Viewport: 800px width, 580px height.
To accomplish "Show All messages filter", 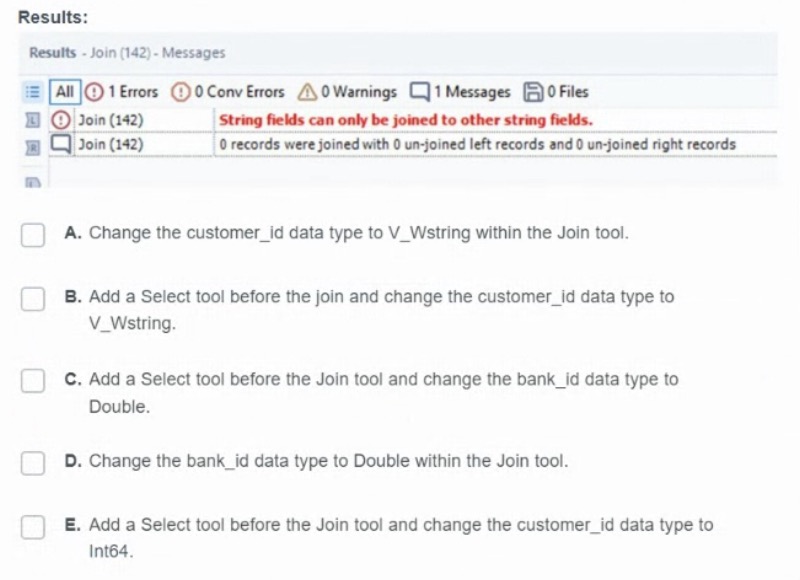I will point(64,92).
